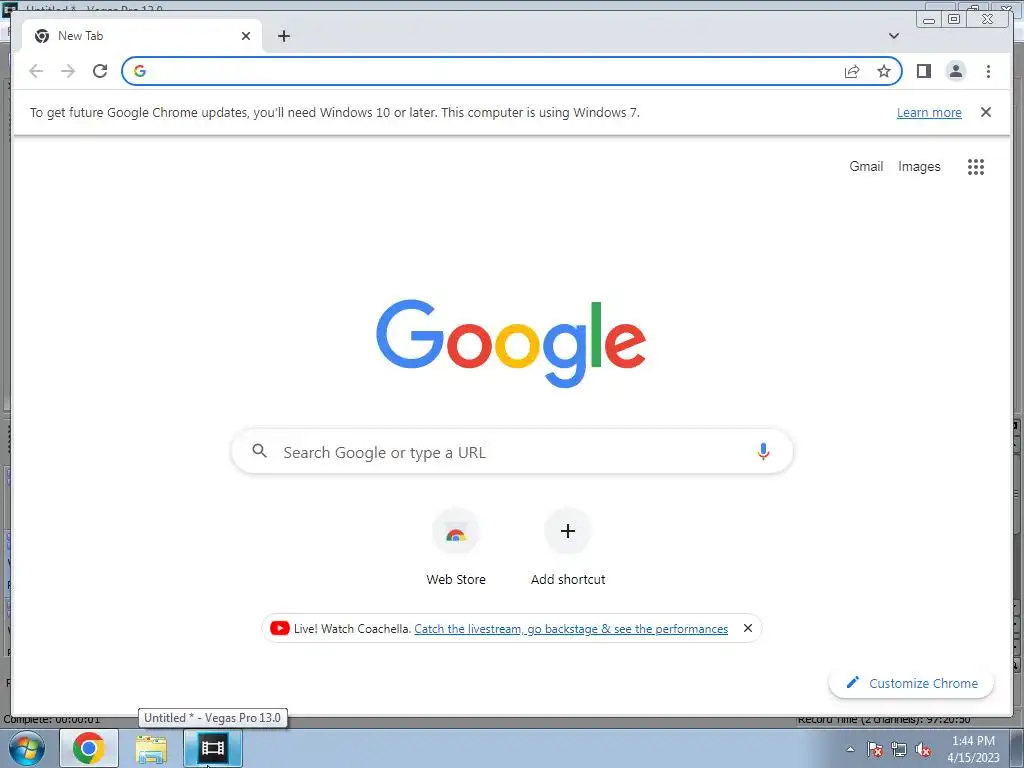Click Google icon in address bar
Image resolution: width=1024 pixels, height=768 pixels.
click(140, 71)
